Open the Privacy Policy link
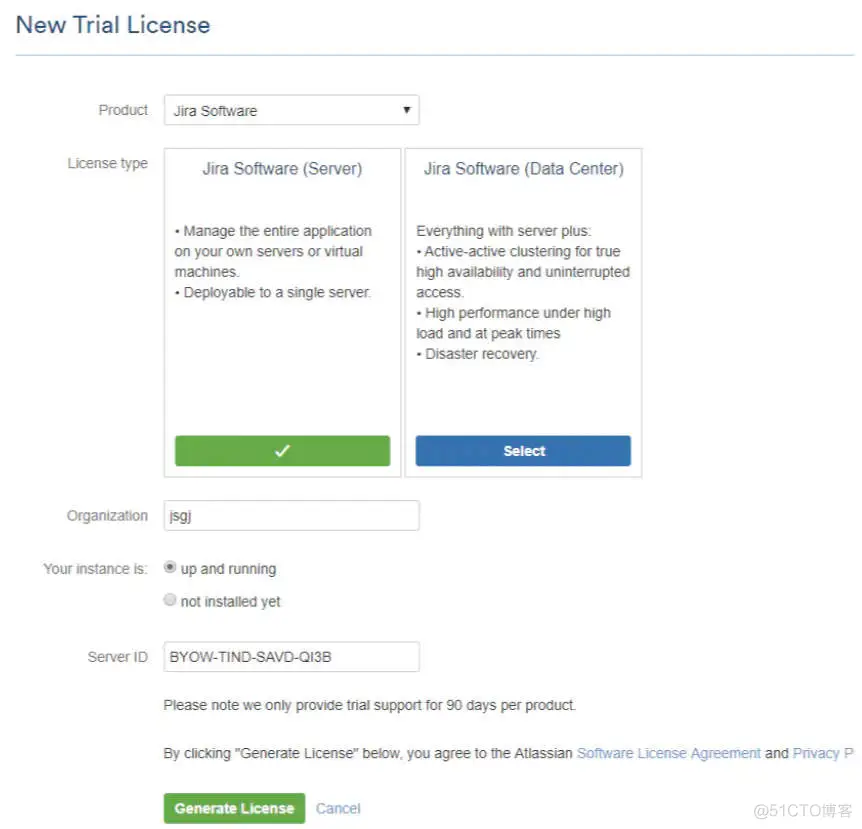The width and height of the screenshot is (862, 829). point(823,753)
